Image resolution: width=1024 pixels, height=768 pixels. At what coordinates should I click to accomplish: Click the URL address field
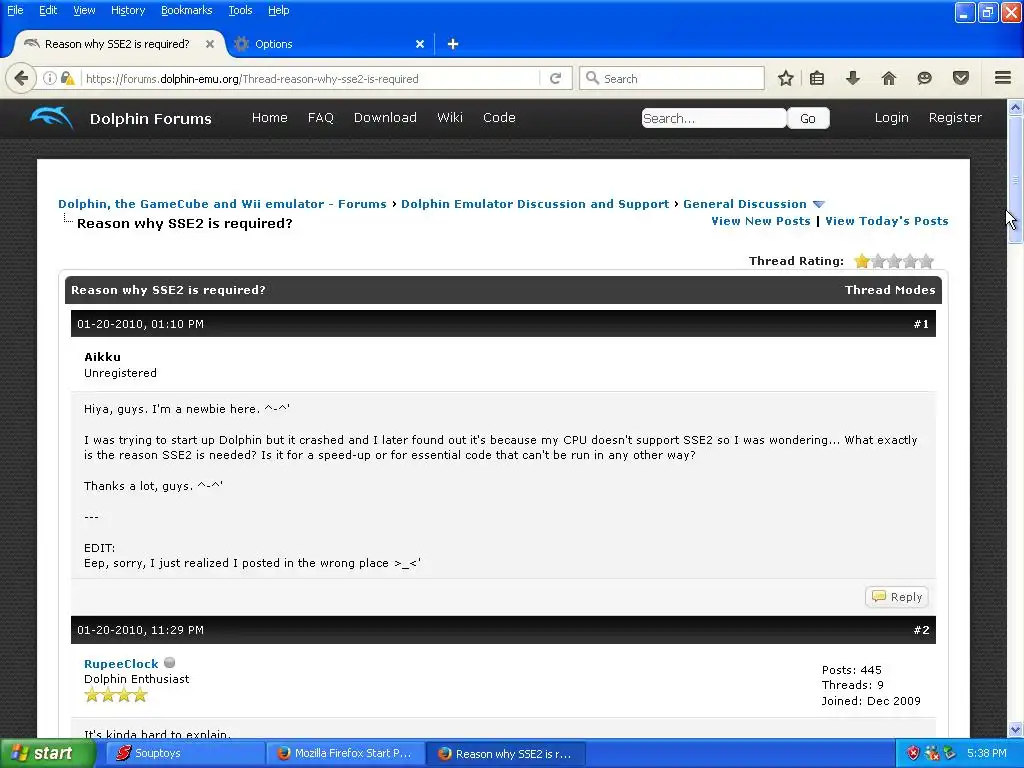coord(311,78)
